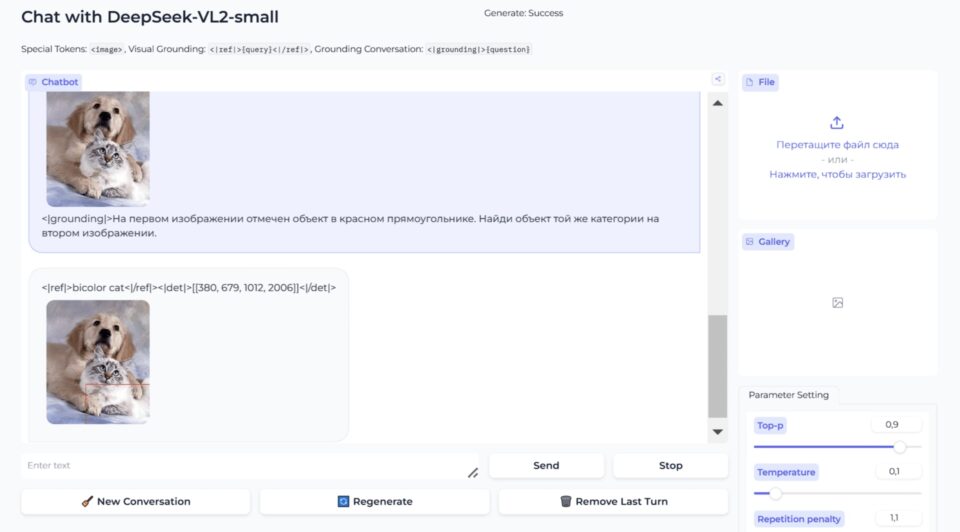The width and height of the screenshot is (960, 532).
Task: Click the upload link 'Нажмите, чтобы загрузить'
Action: (x=838, y=174)
